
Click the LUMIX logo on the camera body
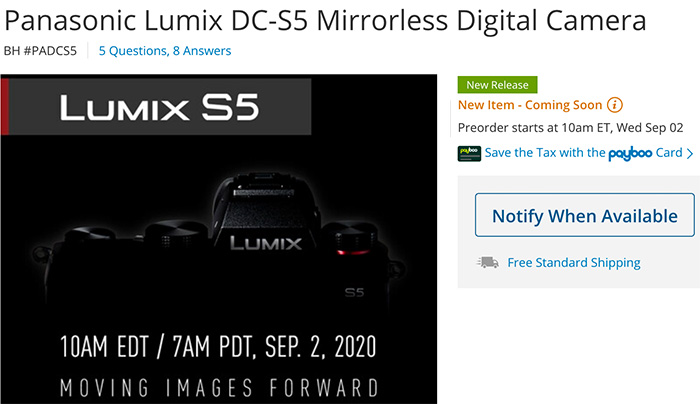point(267,243)
